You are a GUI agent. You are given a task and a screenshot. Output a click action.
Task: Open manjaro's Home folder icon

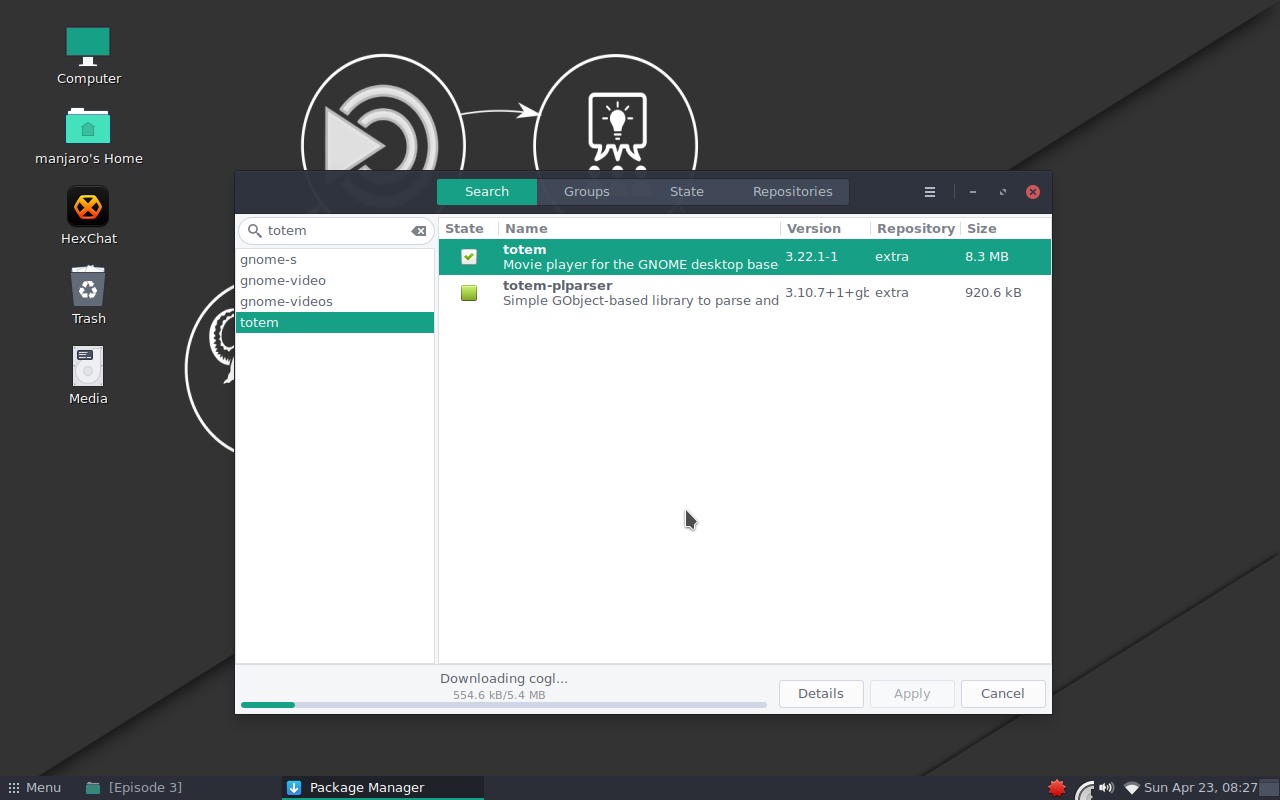click(x=88, y=127)
